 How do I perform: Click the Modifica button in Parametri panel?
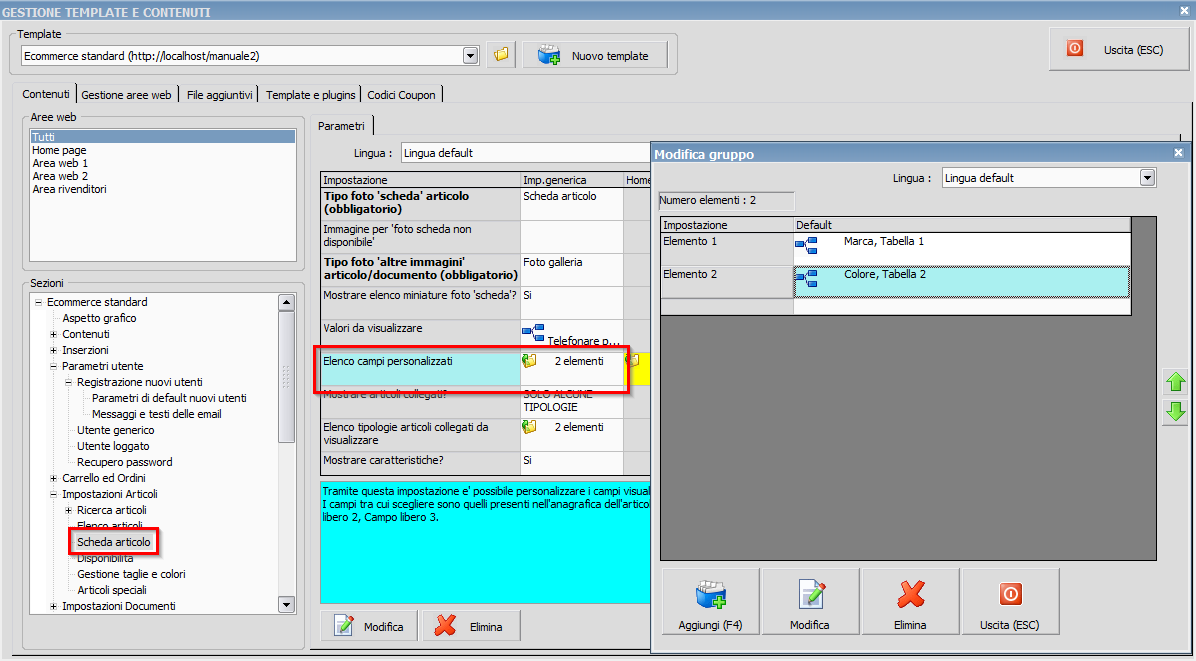[369, 627]
